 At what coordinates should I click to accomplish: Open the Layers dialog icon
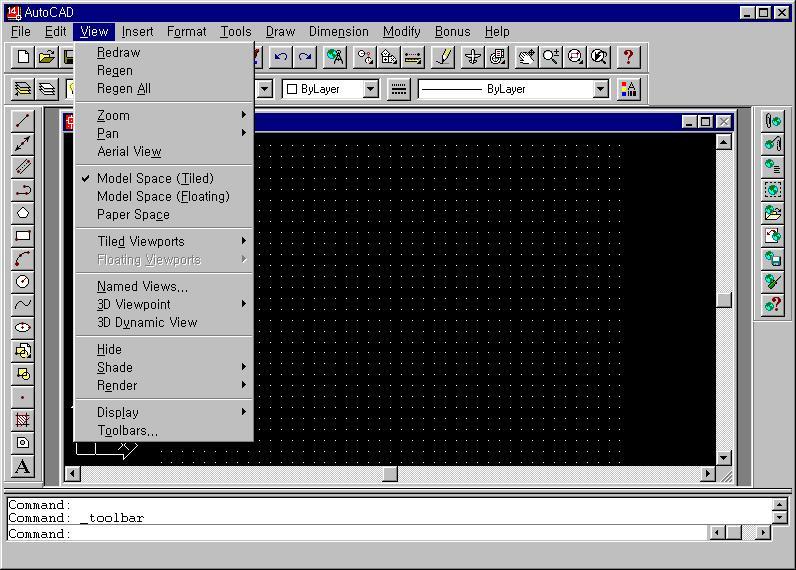(x=47, y=89)
